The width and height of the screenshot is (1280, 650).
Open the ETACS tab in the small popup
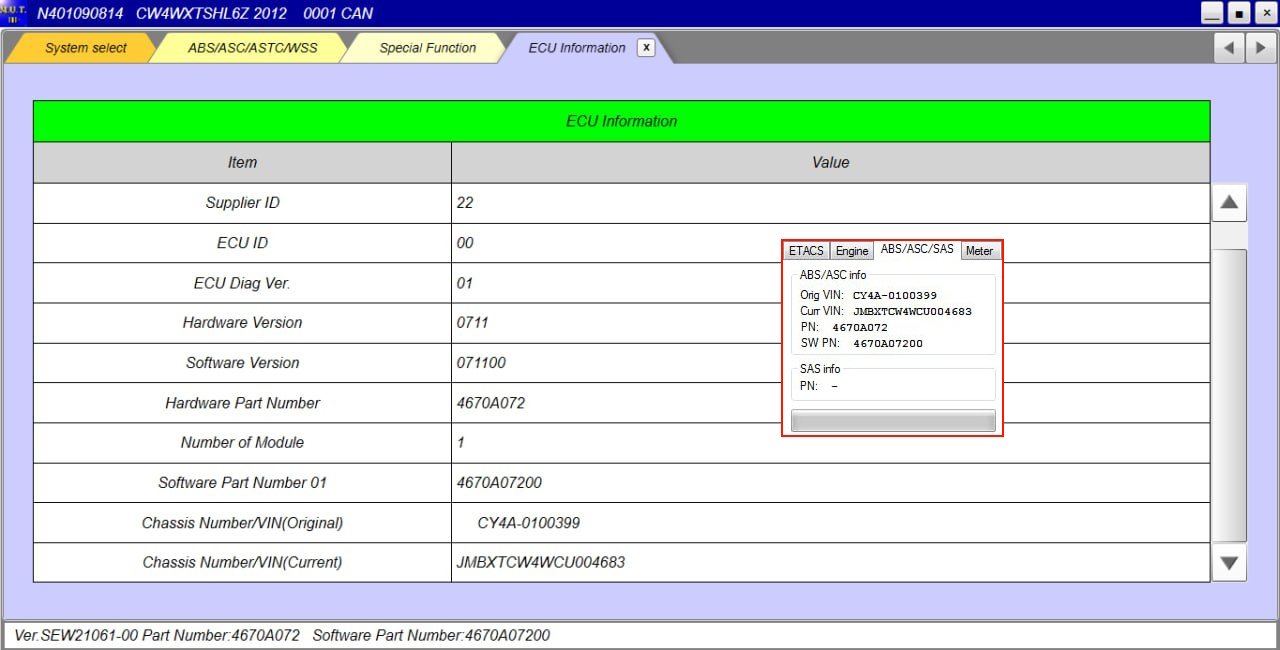807,251
